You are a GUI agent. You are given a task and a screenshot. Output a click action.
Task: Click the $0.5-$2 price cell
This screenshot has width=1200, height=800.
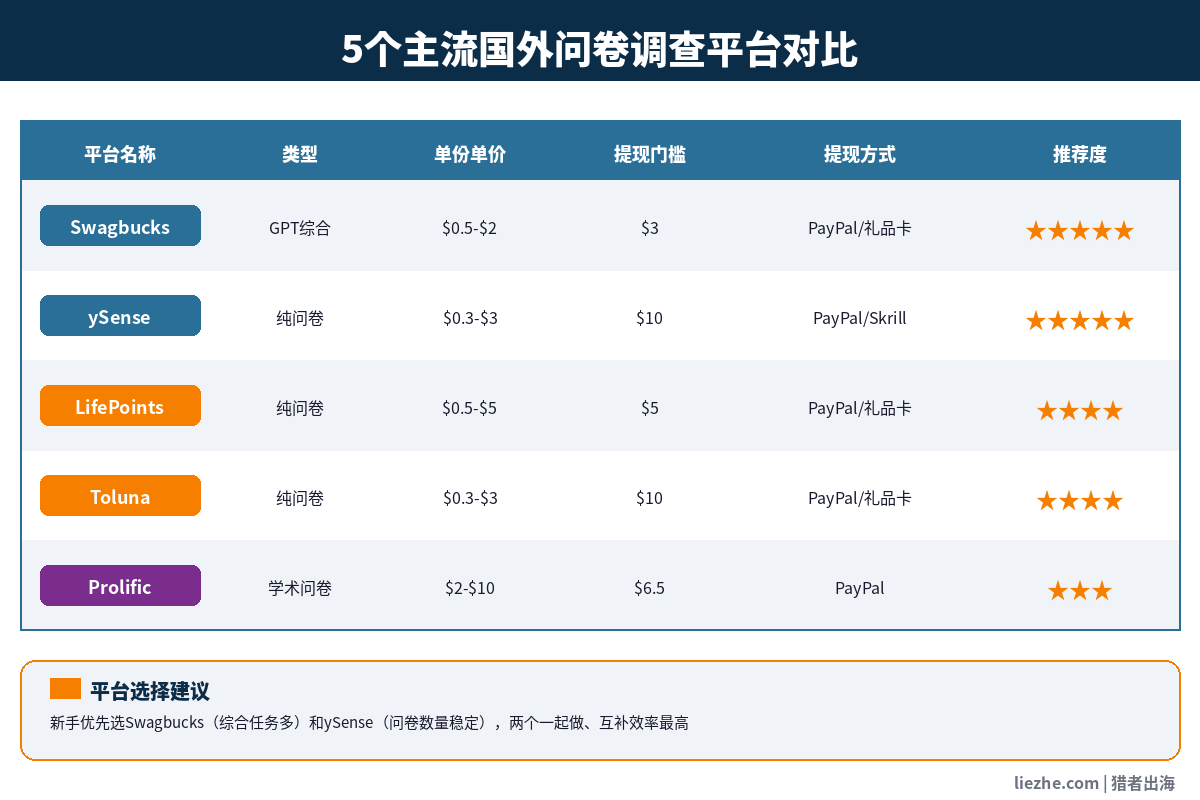pyautogui.click(x=470, y=228)
